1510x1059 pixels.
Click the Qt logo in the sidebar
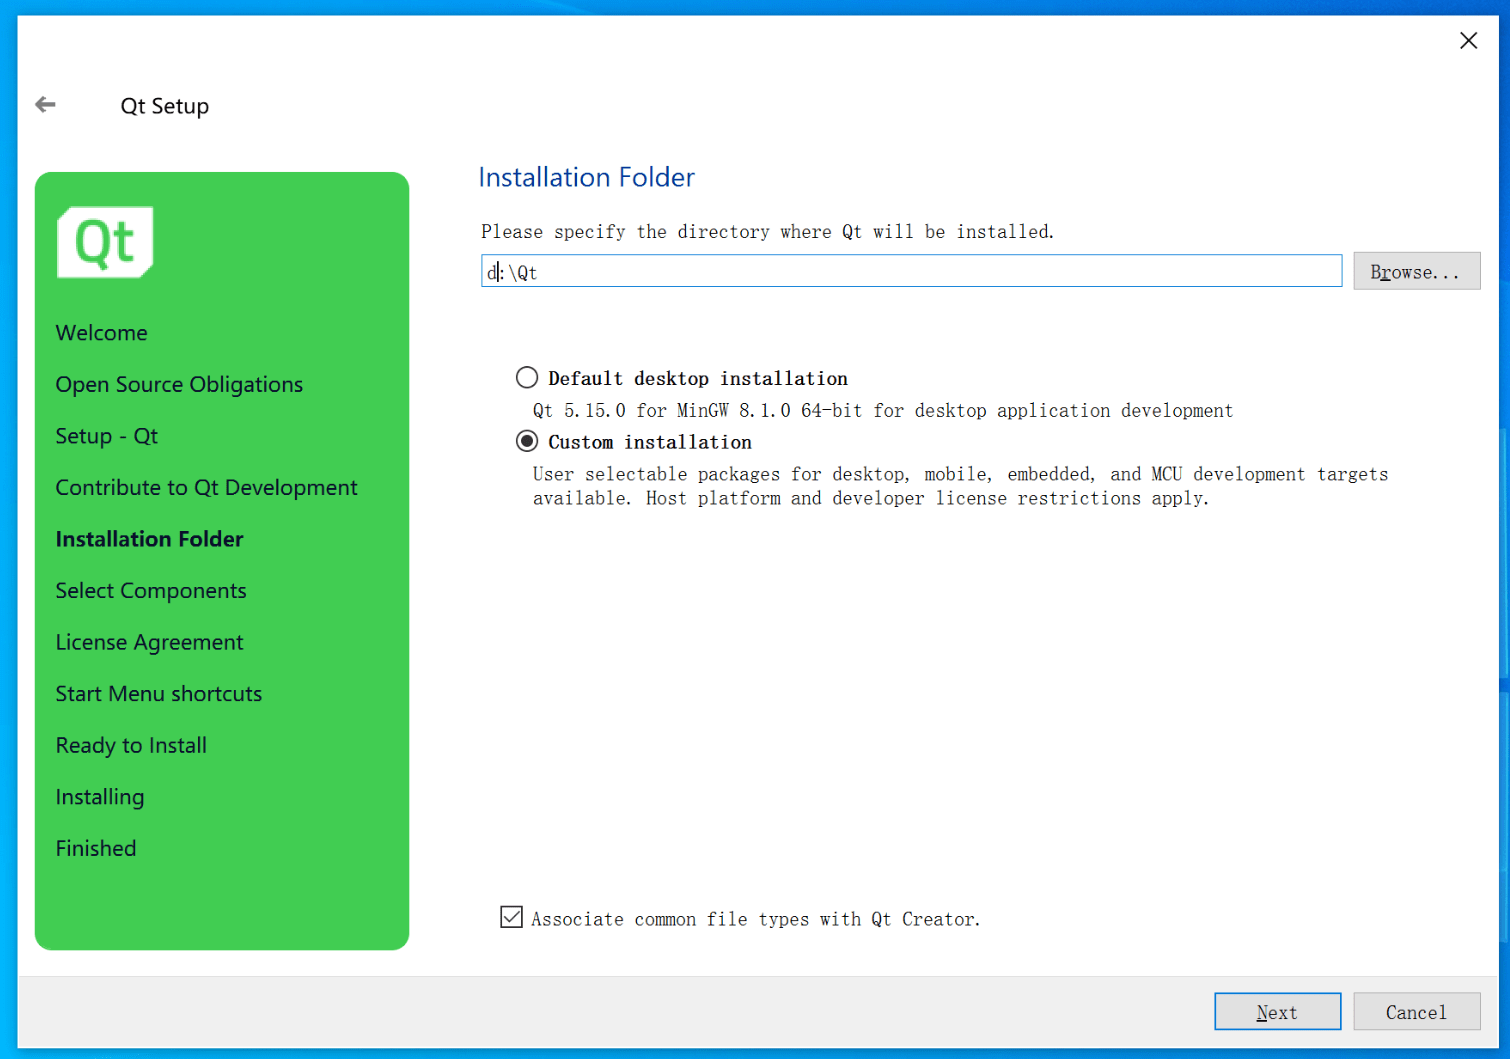[x=105, y=242]
